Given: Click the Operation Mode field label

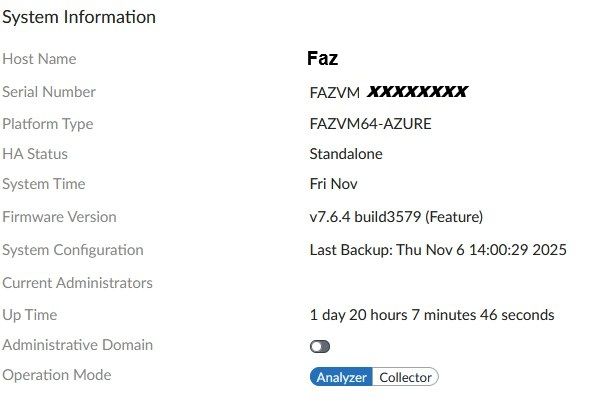Looking at the screenshot, I should [x=56, y=375].
